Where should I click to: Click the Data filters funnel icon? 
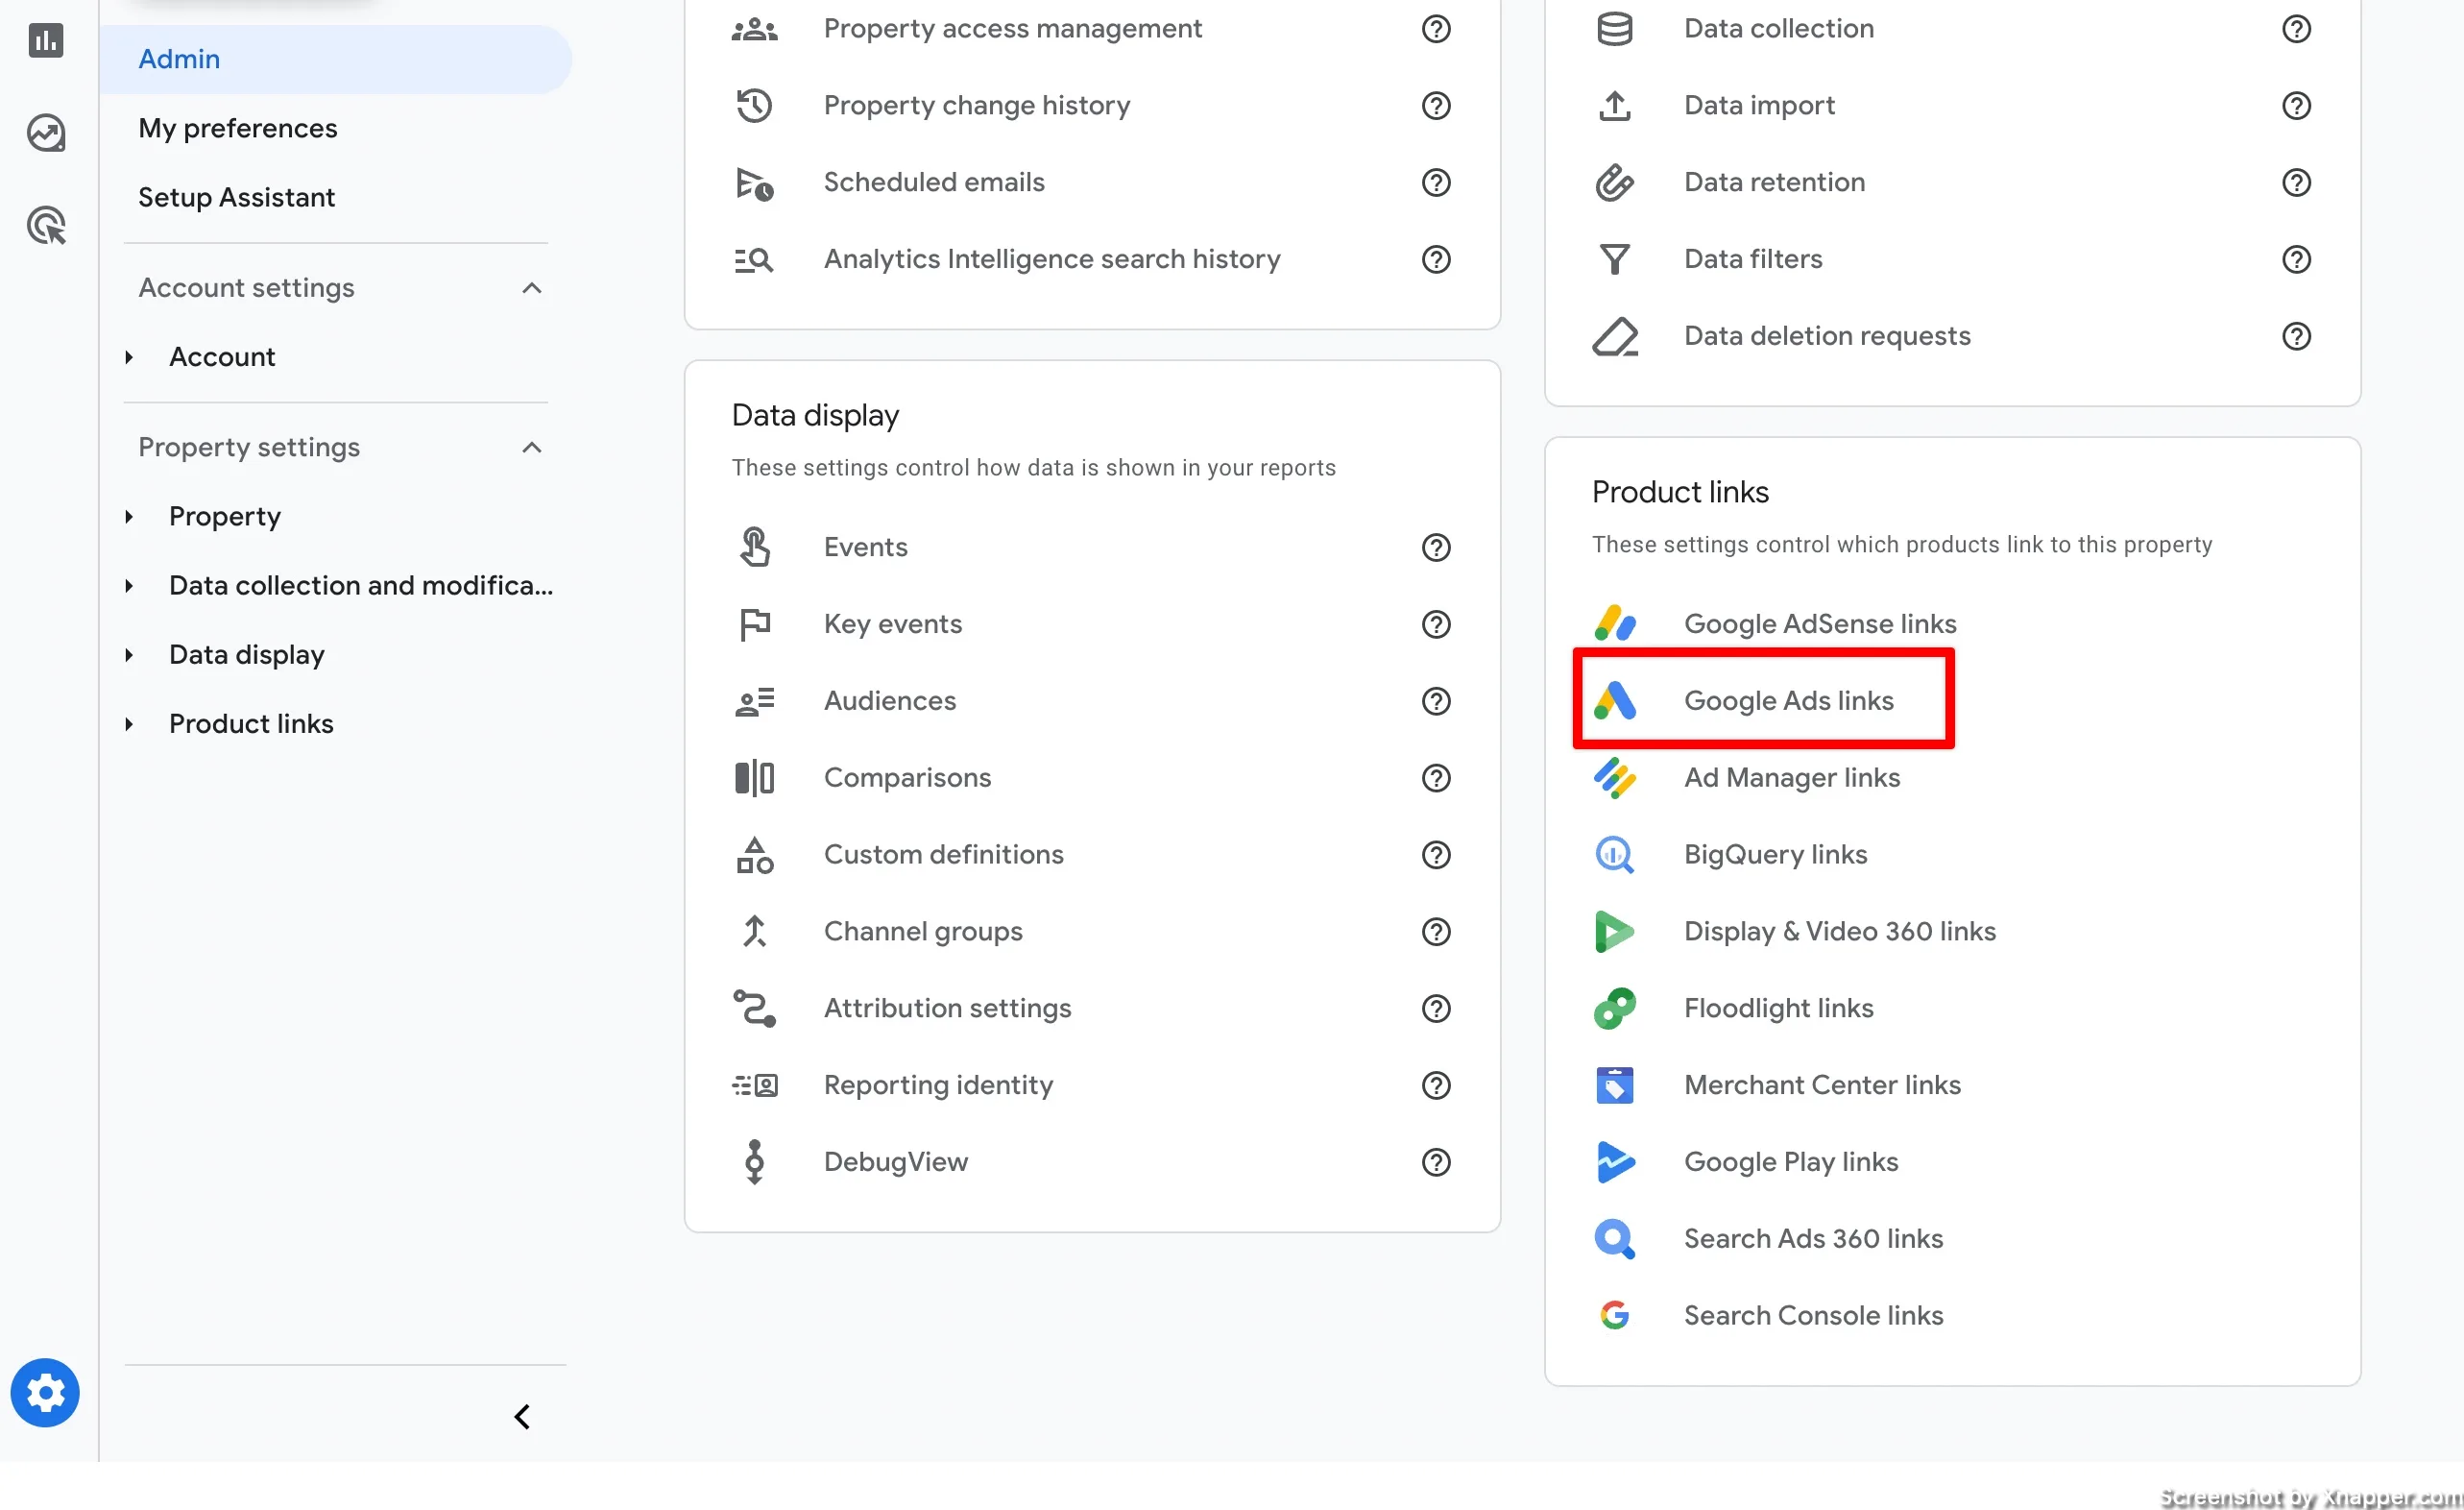point(1614,260)
